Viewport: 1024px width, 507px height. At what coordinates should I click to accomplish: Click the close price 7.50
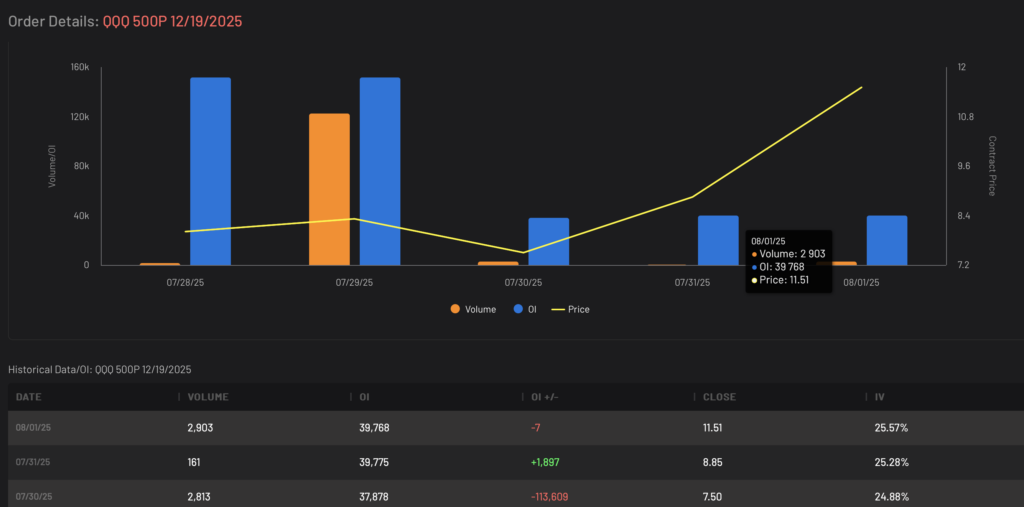coord(712,497)
